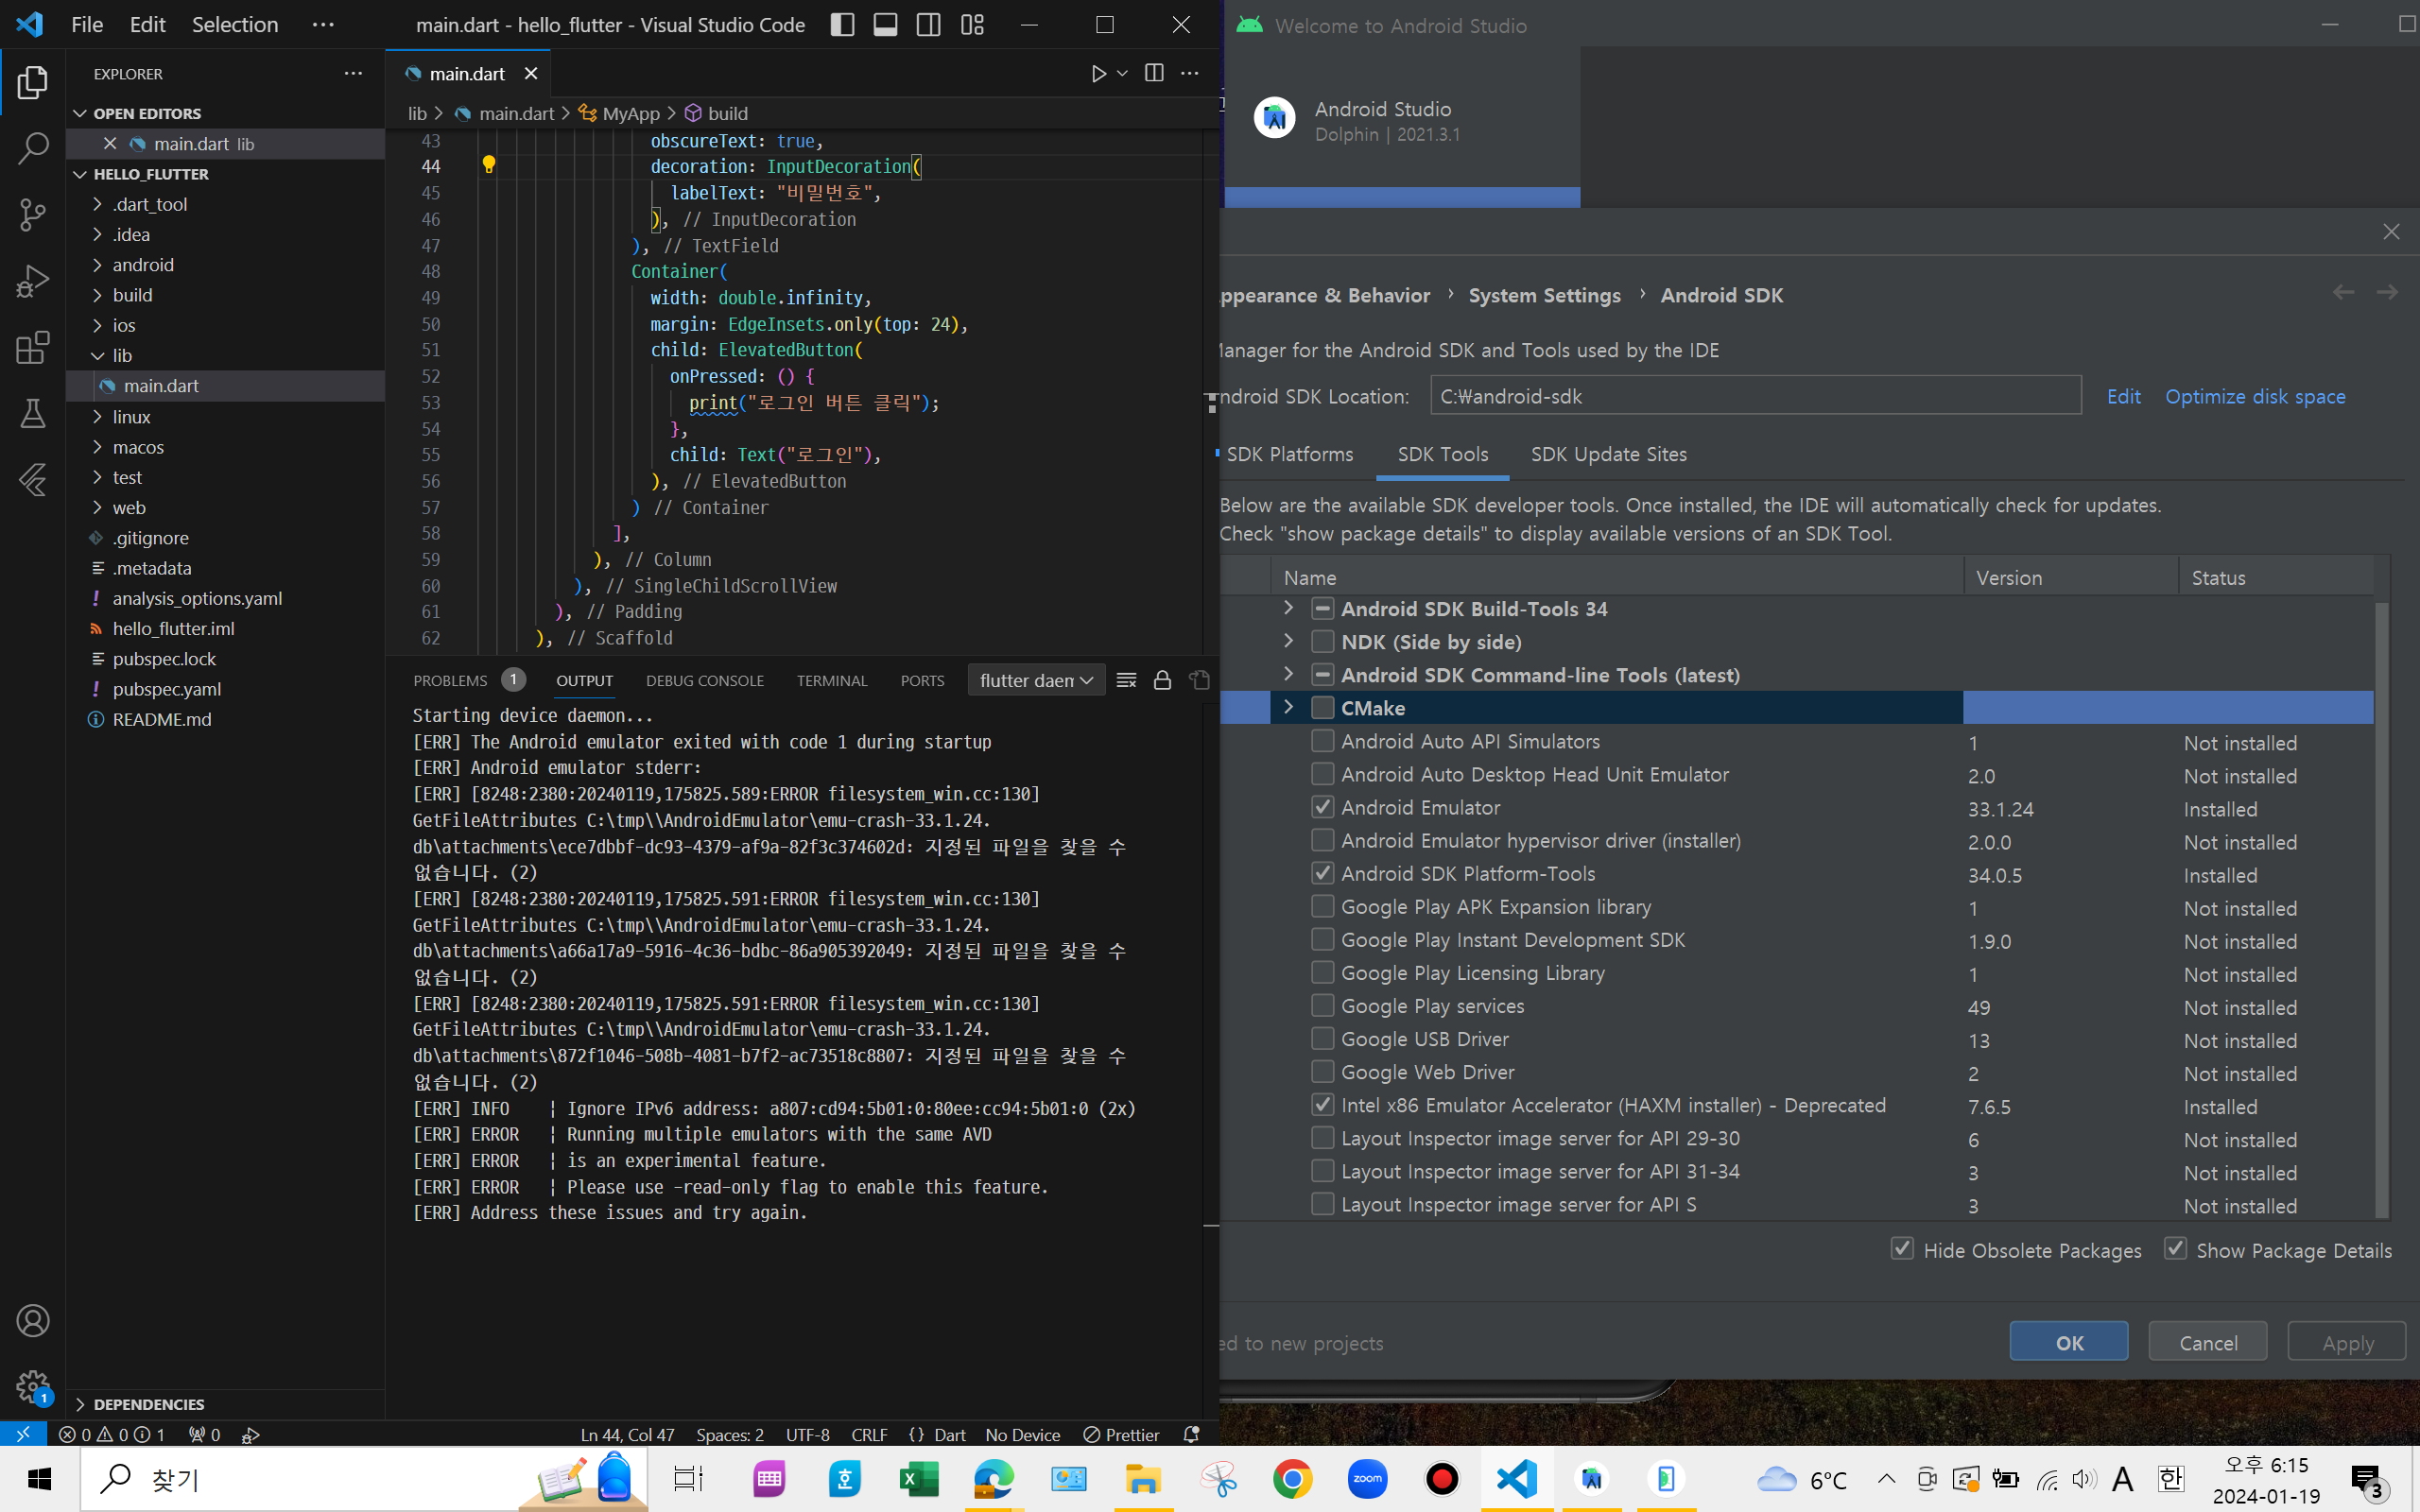Image resolution: width=2420 pixels, height=1512 pixels.
Task: Select the flutter daemon output channel dropdown
Action: [x=1036, y=680]
